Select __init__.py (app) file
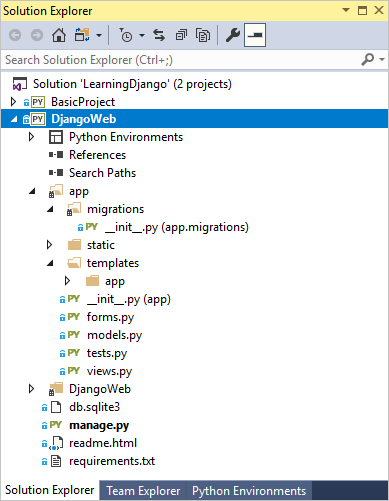This screenshot has height=501, width=389. (129, 299)
